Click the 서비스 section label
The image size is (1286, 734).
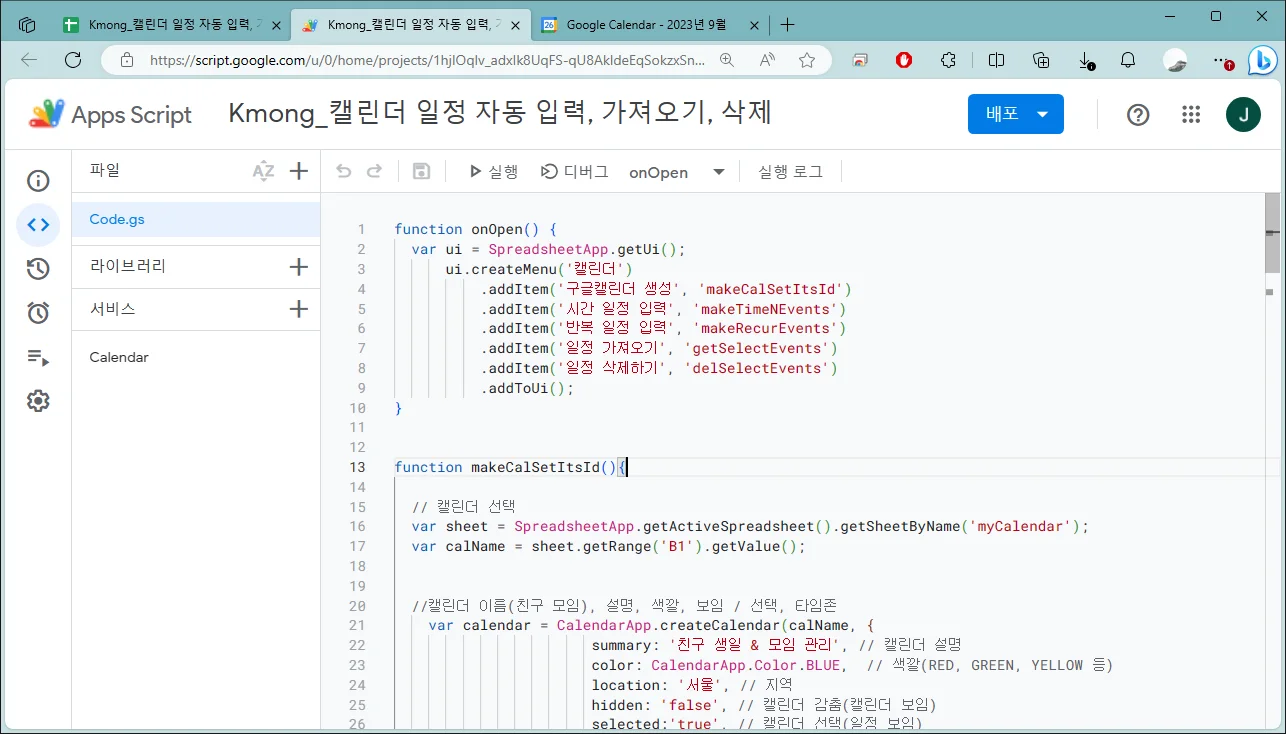click(112, 309)
